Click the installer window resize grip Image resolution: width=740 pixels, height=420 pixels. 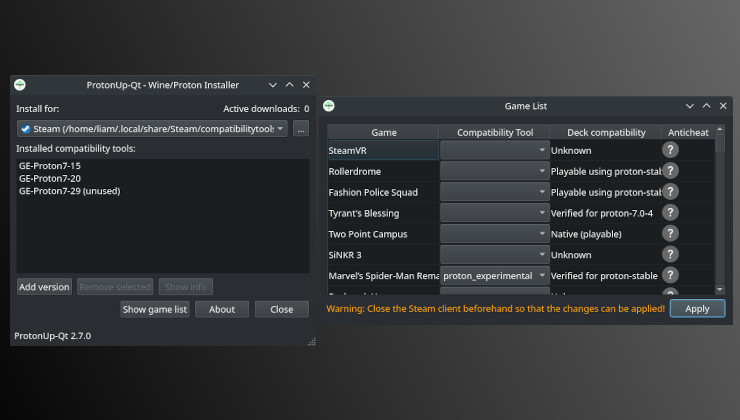coord(311,342)
